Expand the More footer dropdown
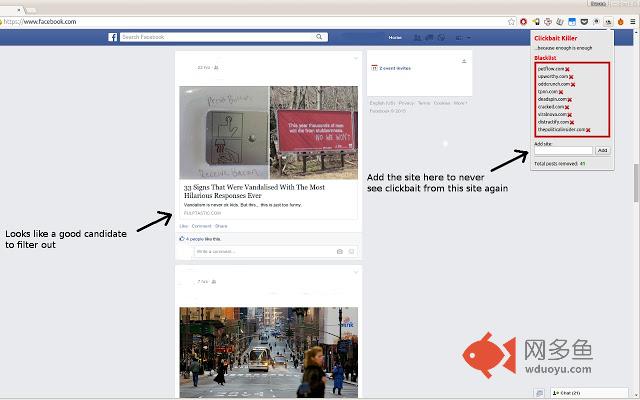This screenshot has width=640, height=400. 460,103
